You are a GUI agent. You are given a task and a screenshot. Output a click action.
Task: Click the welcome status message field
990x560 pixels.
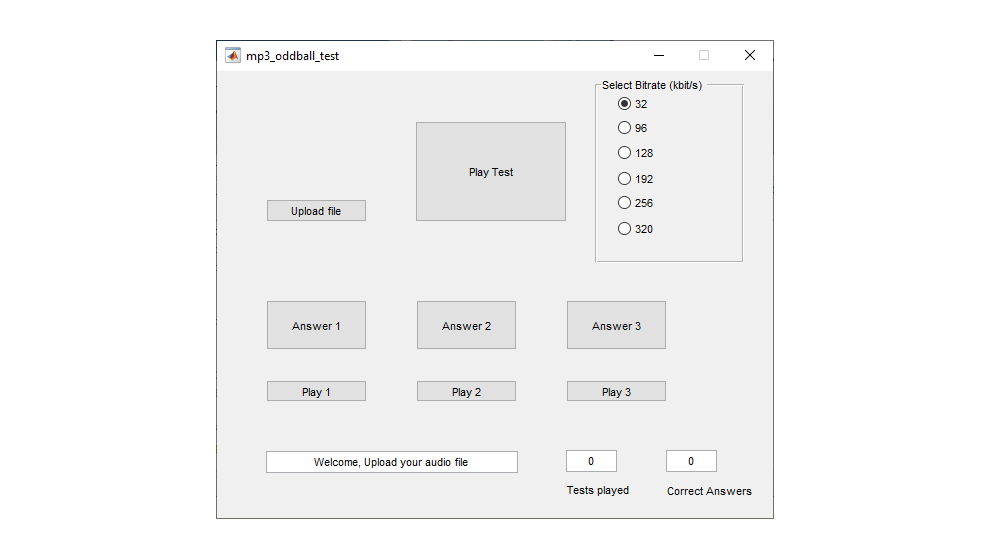click(391, 462)
